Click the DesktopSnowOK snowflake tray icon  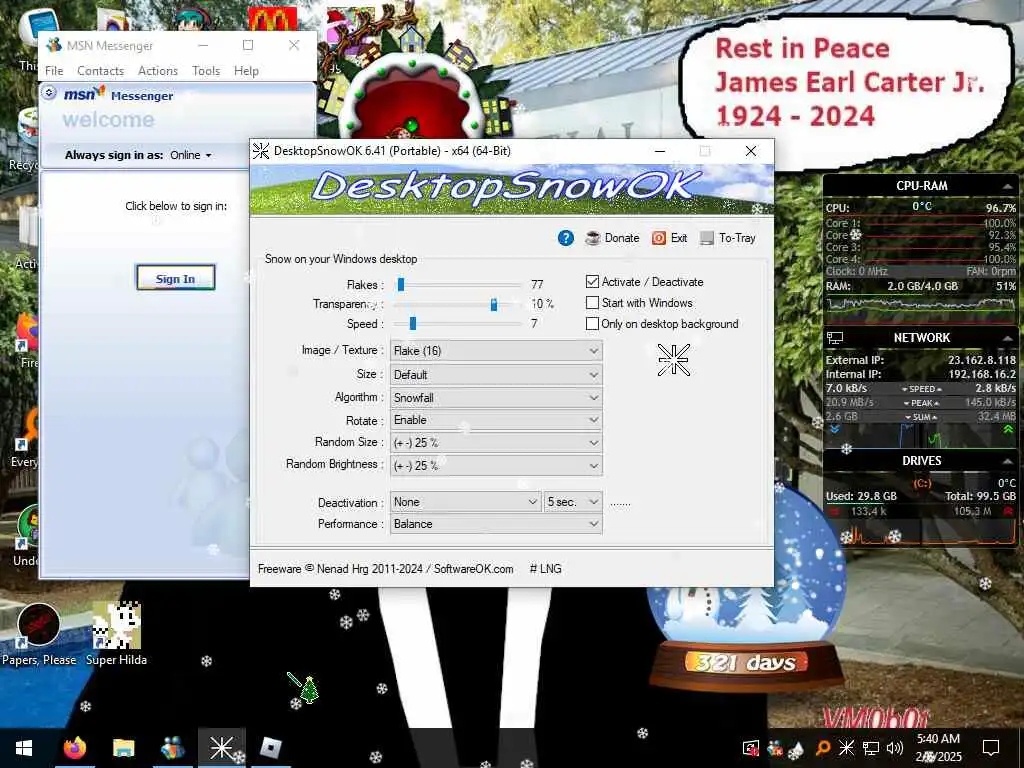(x=846, y=748)
